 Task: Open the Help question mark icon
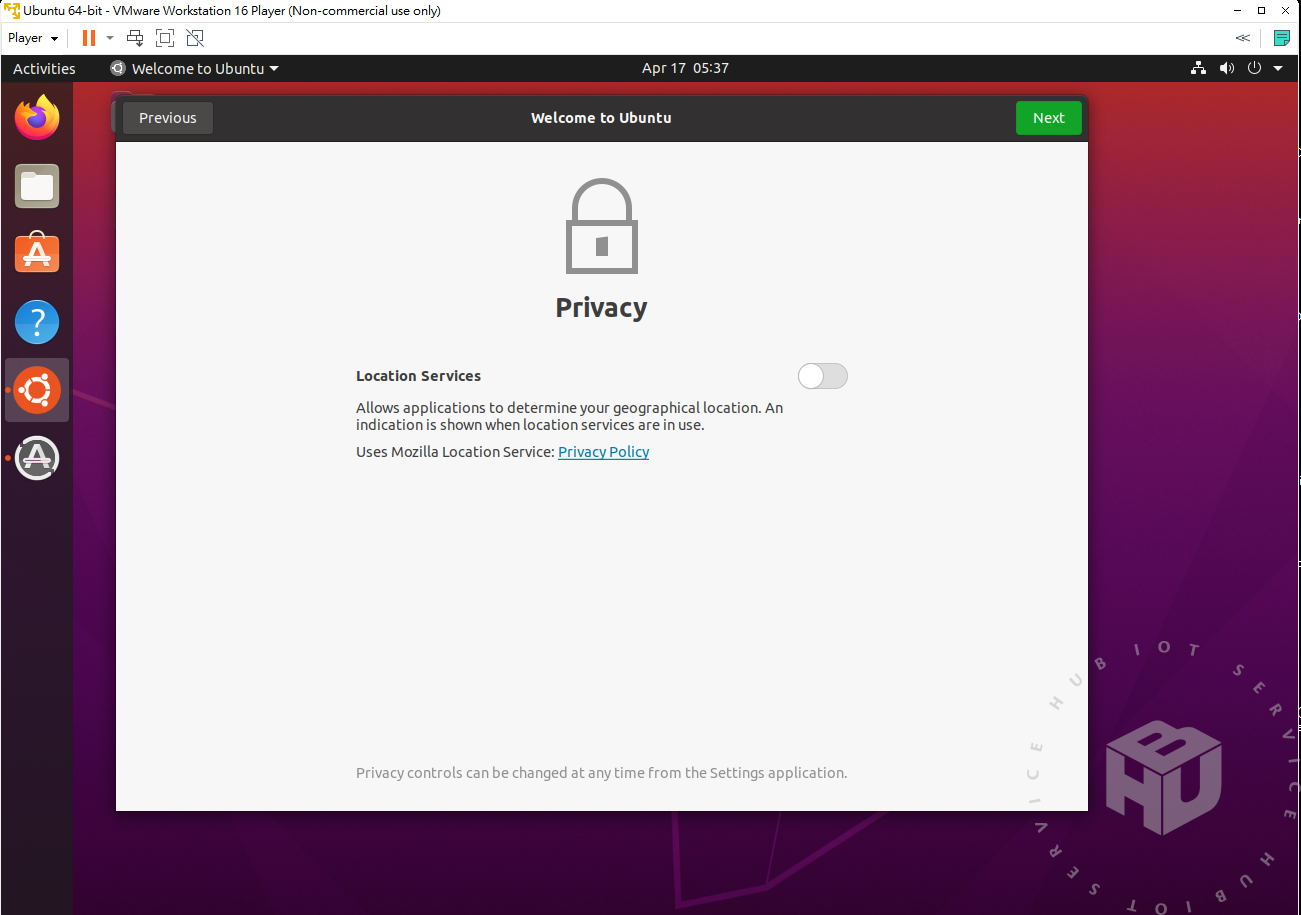point(37,322)
